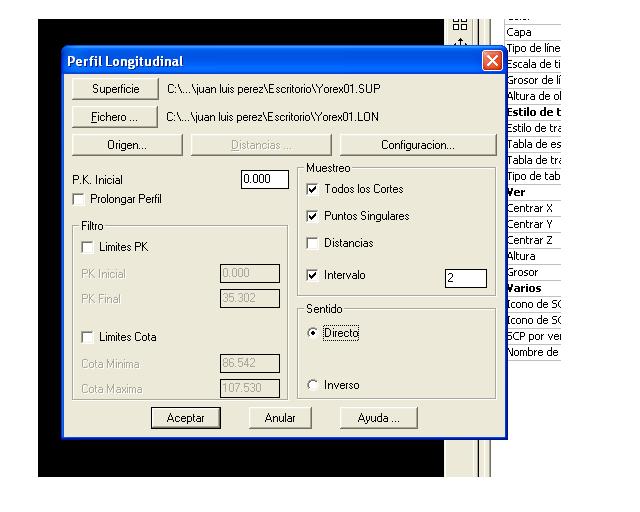Select the Tipo de tab property row
Image resolution: width=640 pixels, height=512 pixels.
click(533, 176)
